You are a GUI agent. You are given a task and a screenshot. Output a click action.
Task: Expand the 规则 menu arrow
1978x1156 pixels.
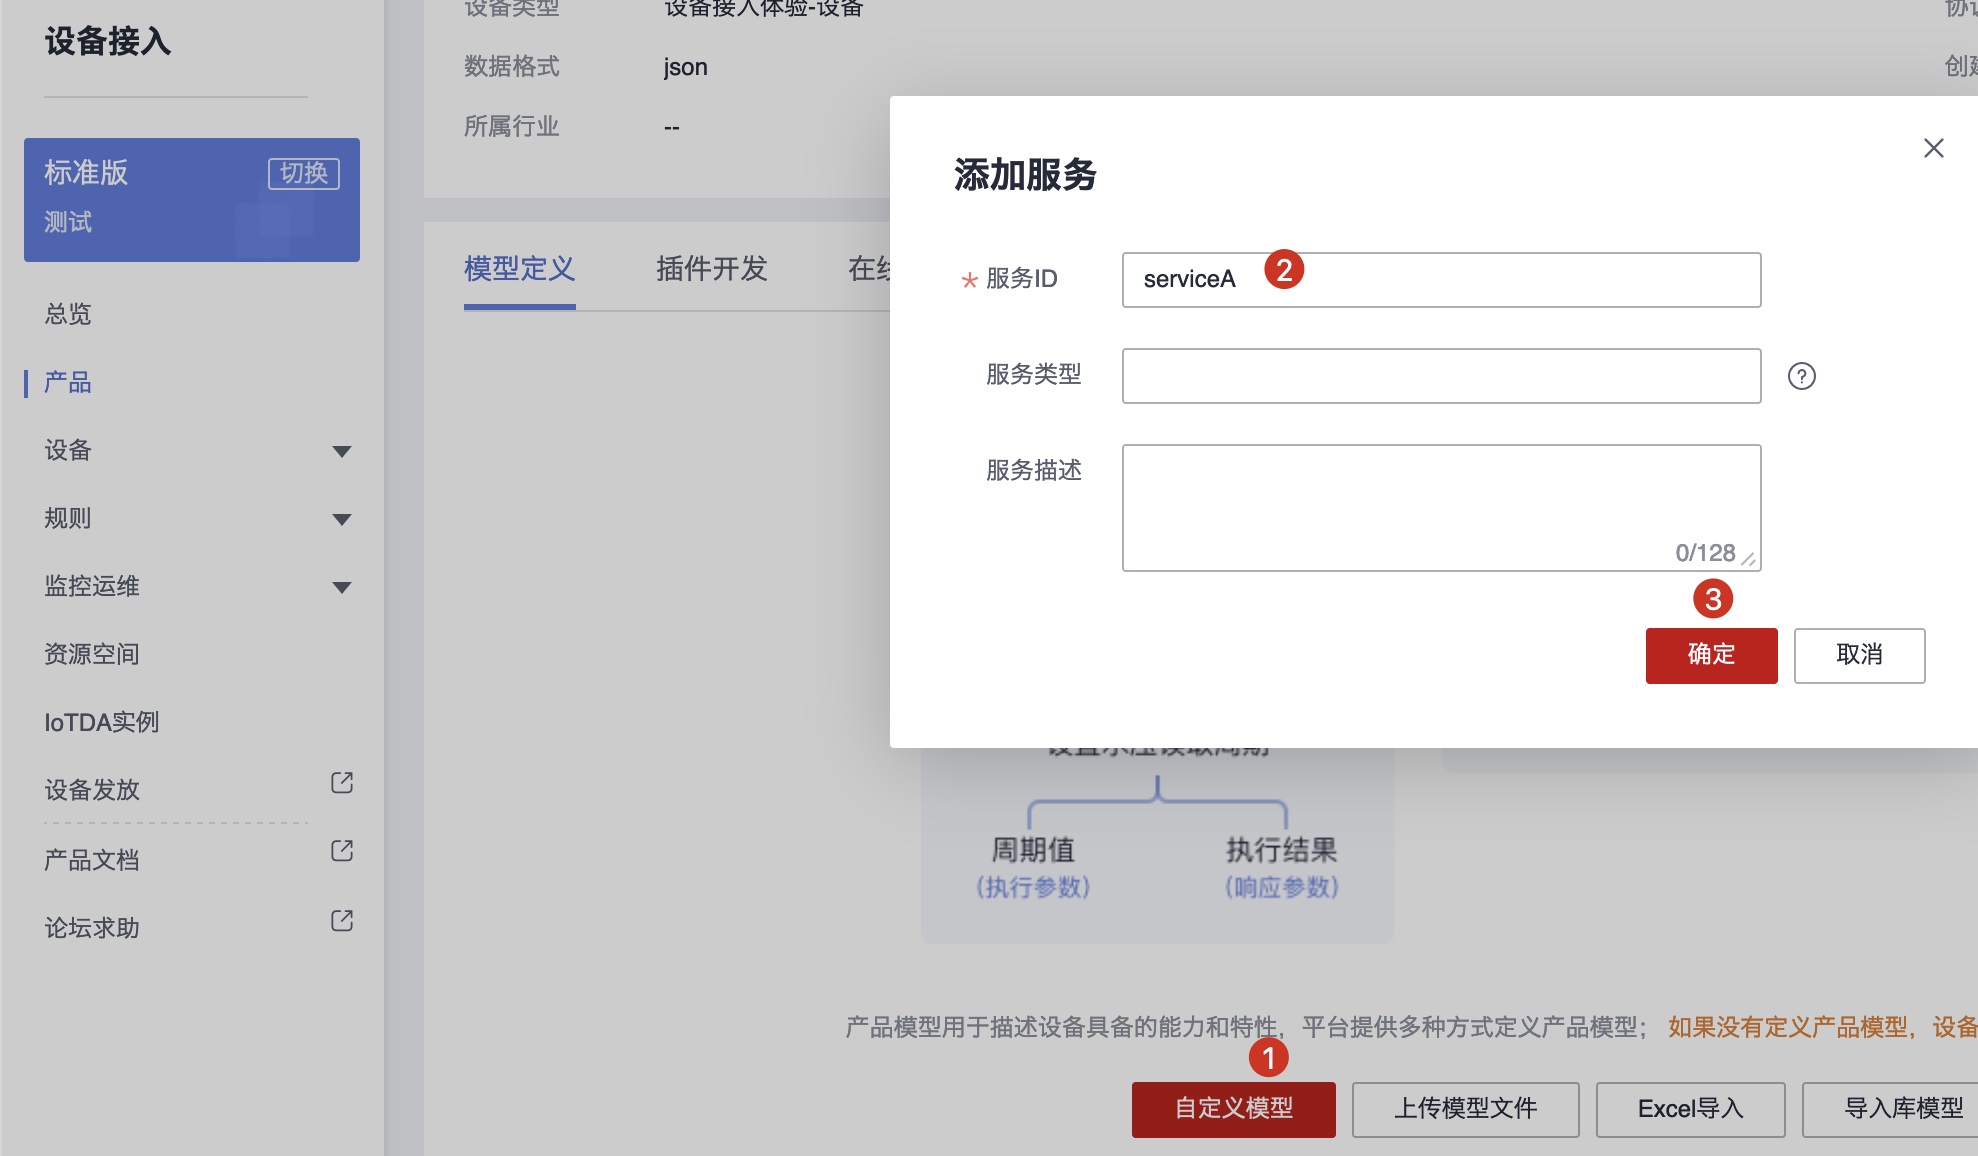pos(342,520)
